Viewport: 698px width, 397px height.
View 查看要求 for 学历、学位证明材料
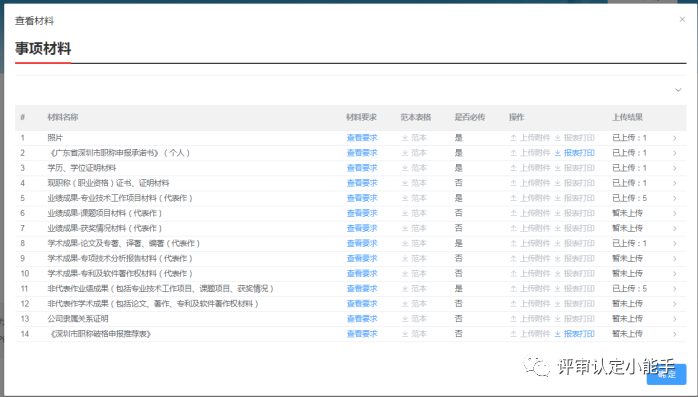(x=362, y=168)
